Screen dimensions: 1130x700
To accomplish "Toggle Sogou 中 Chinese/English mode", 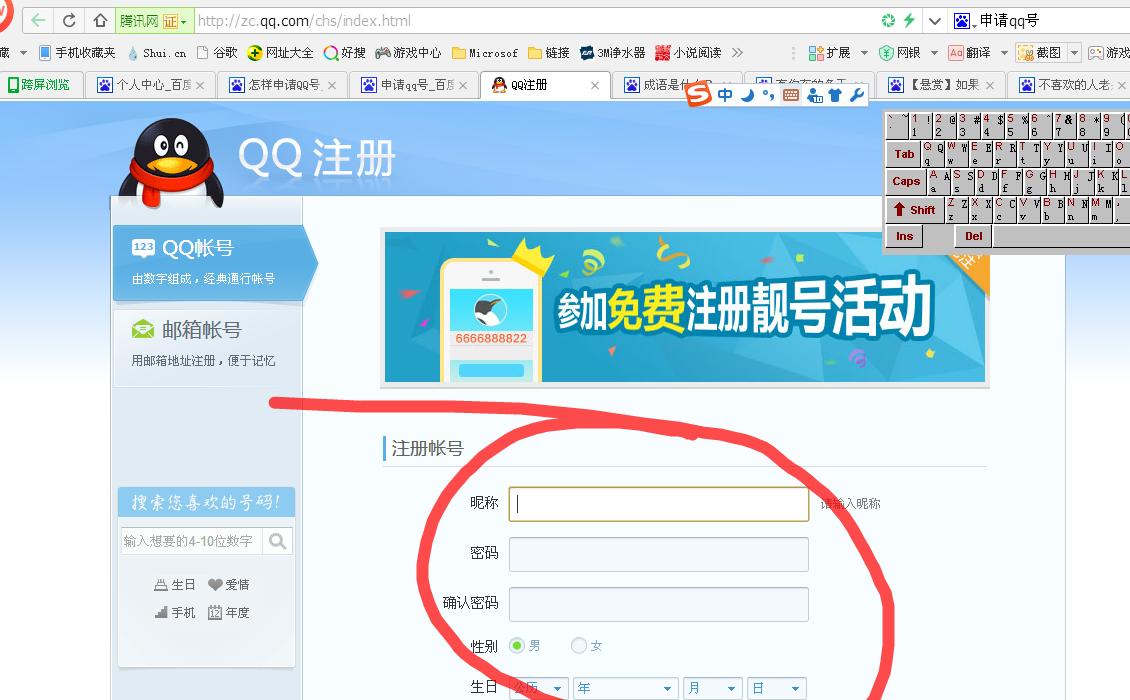I will (x=725, y=94).
